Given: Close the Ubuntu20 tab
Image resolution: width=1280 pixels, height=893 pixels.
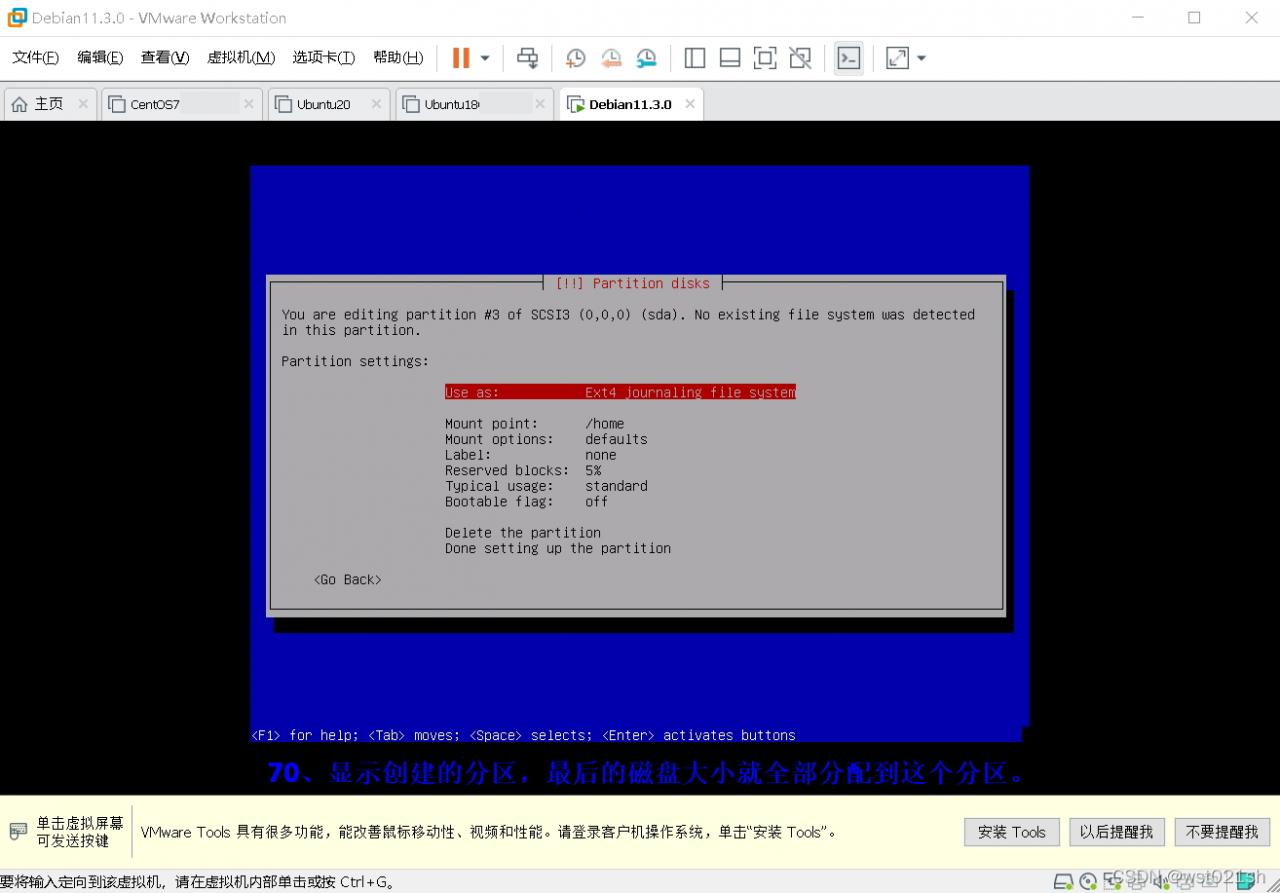Looking at the screenshot, I should [376, 104].
